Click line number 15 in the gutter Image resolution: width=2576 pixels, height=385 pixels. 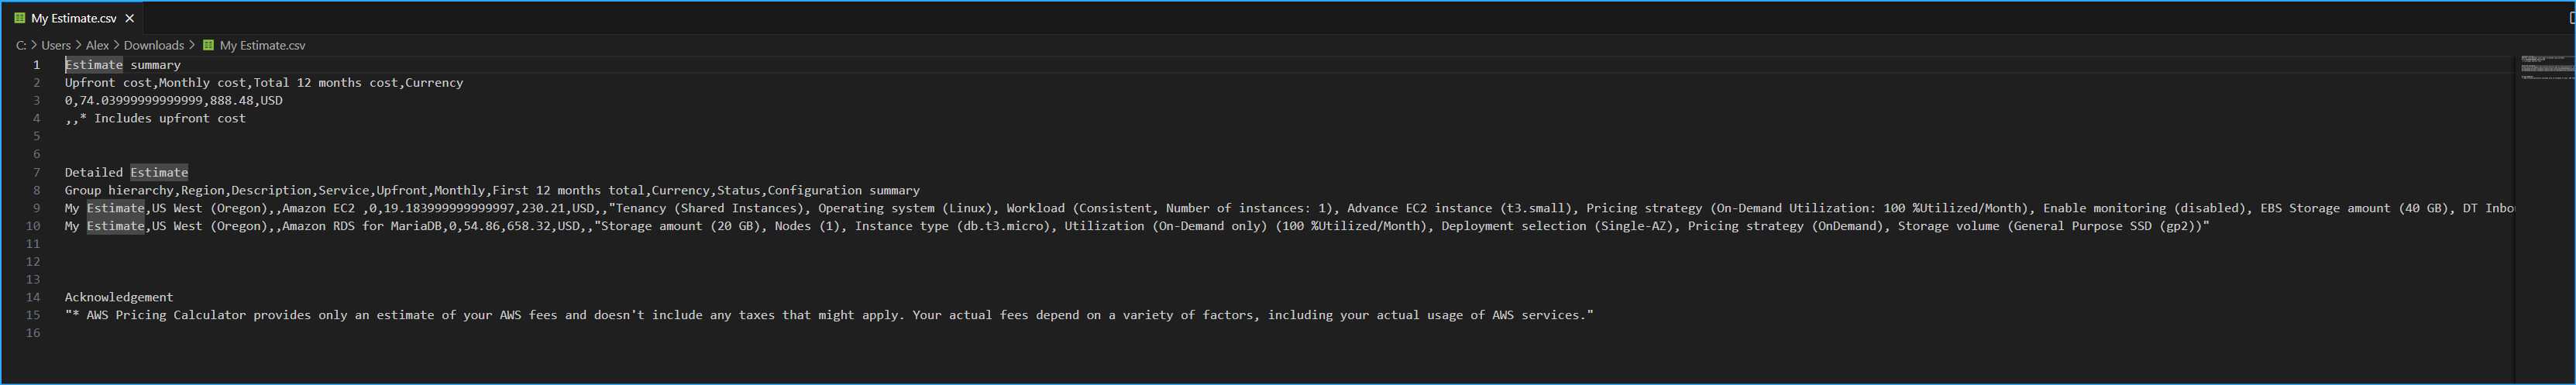click(33, 315)
